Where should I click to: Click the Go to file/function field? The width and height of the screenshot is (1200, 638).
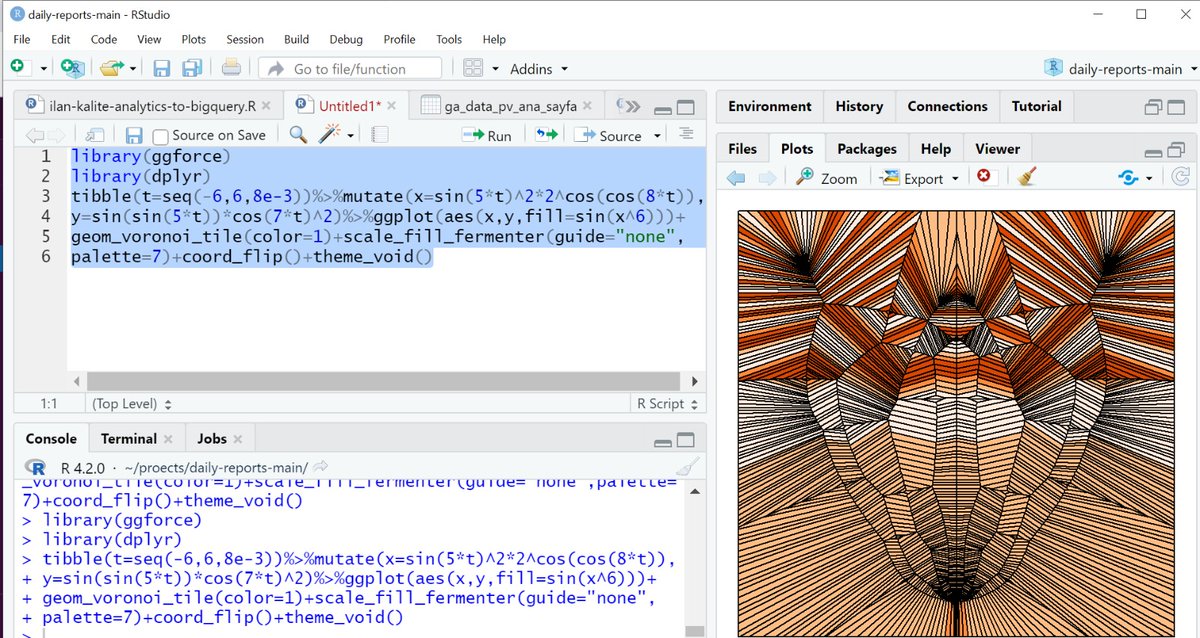point(350,68)
